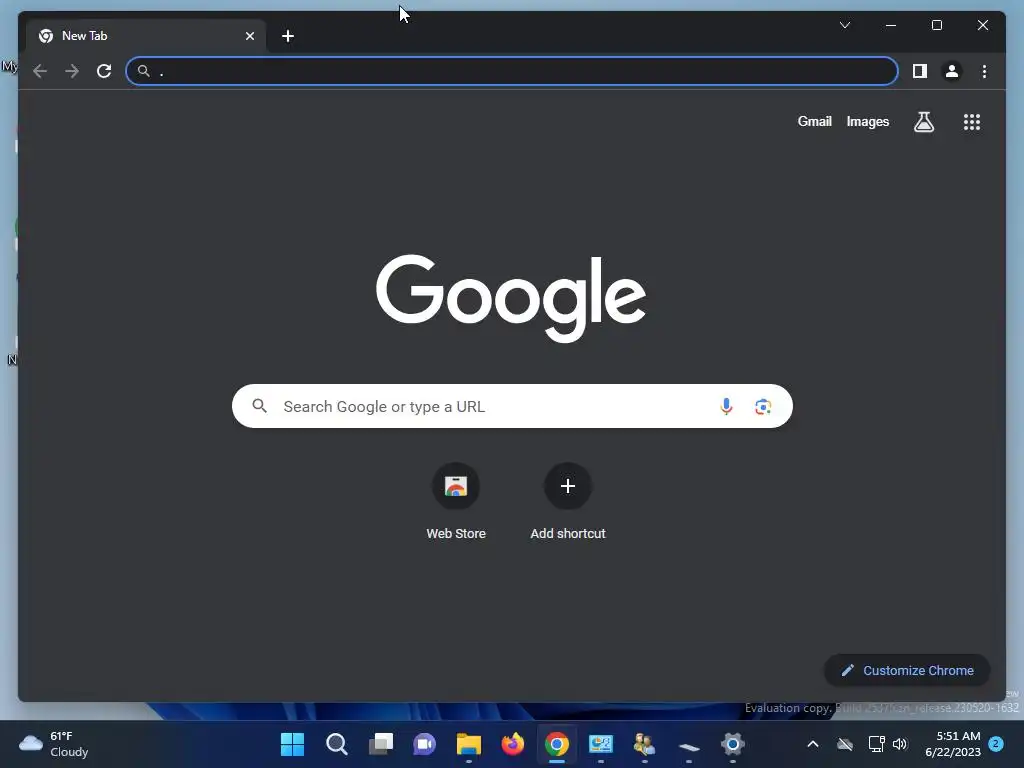Open Search Labs flask icon

pos(923,121)
